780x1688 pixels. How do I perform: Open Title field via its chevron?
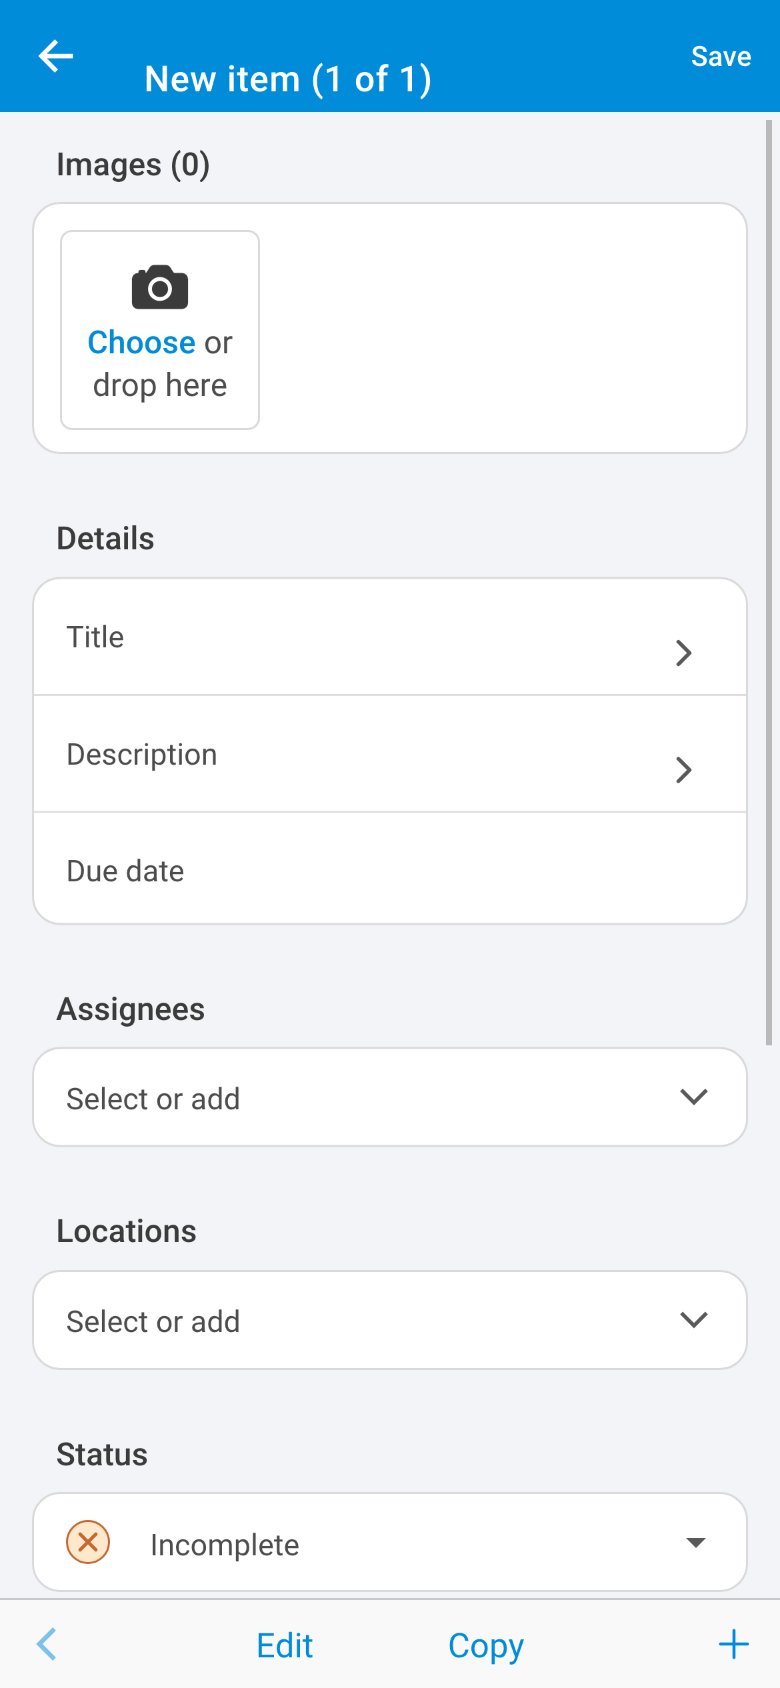point(684,653)
